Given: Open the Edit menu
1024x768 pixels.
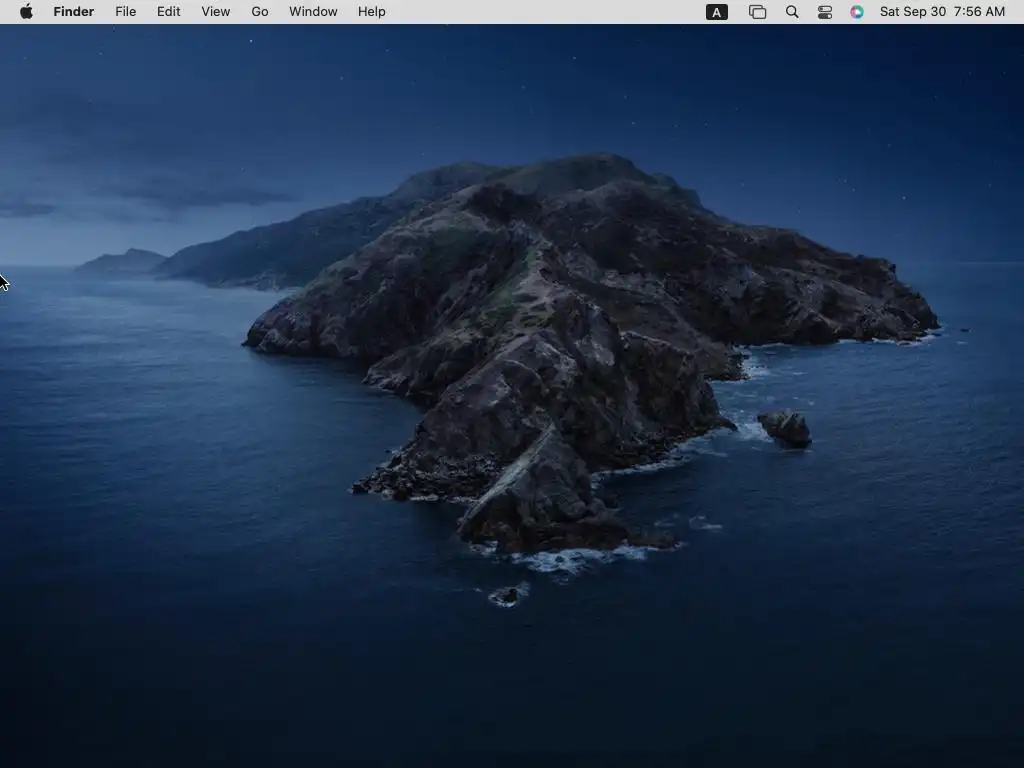Looking at the screenshot, I should [x=168, y=12].
